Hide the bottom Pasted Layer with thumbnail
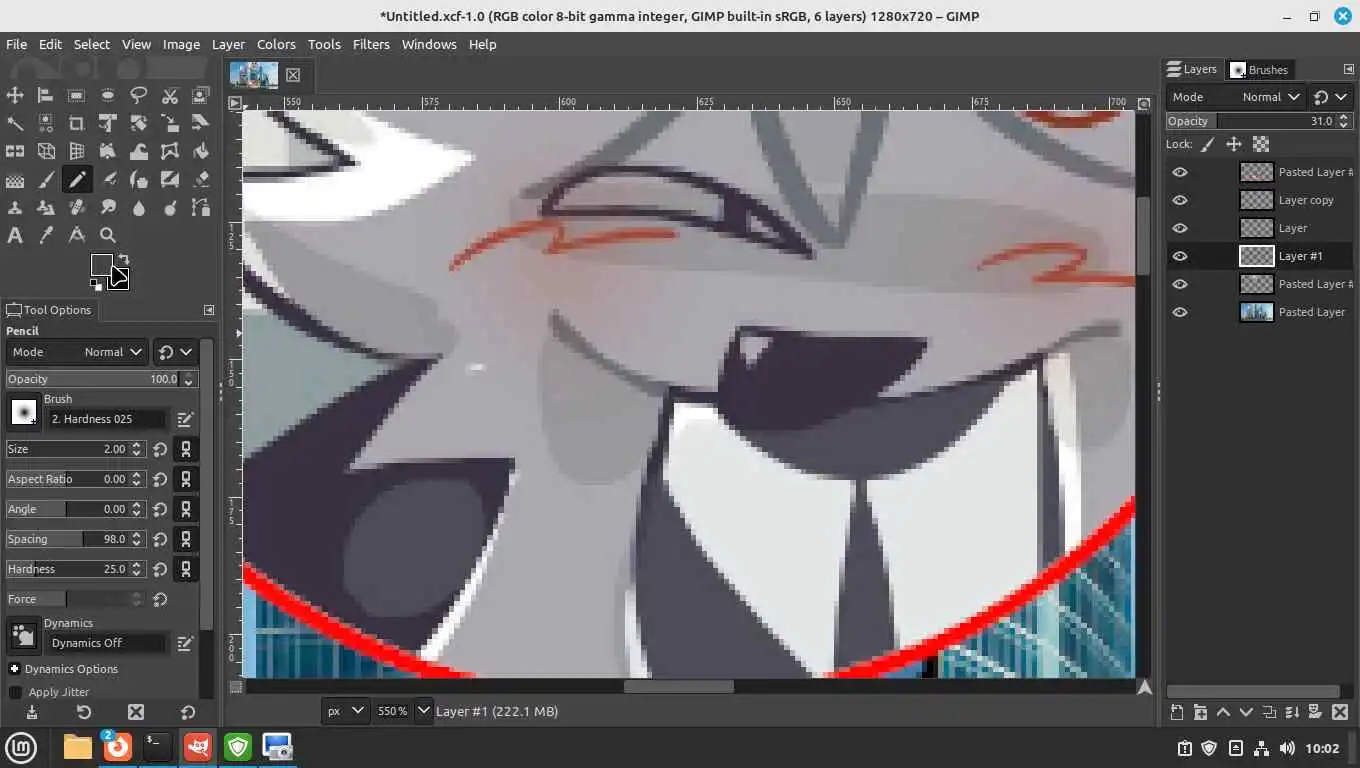Image resolution: width=1360 pixels, height=768 pixels. (1180, 312)
